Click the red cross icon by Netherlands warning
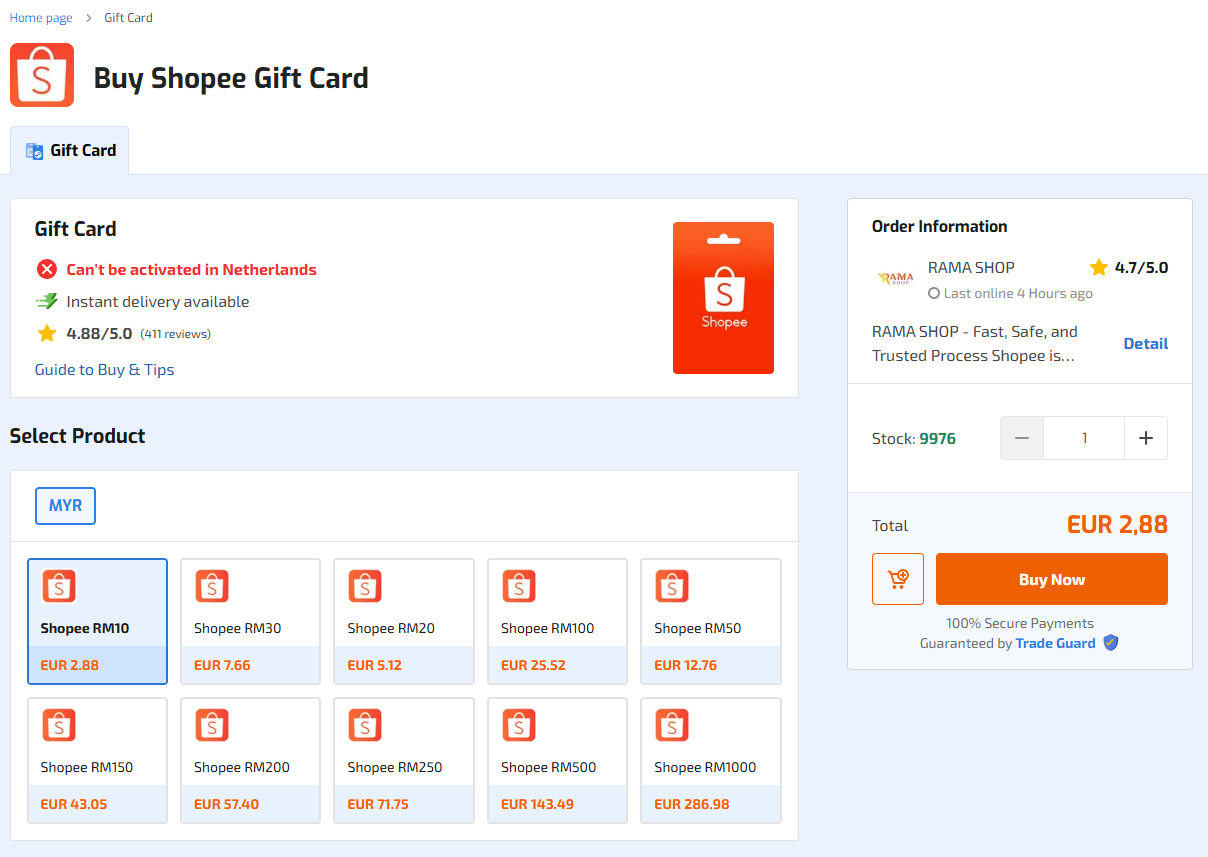 pyautogui.click(x=47, y=269)
